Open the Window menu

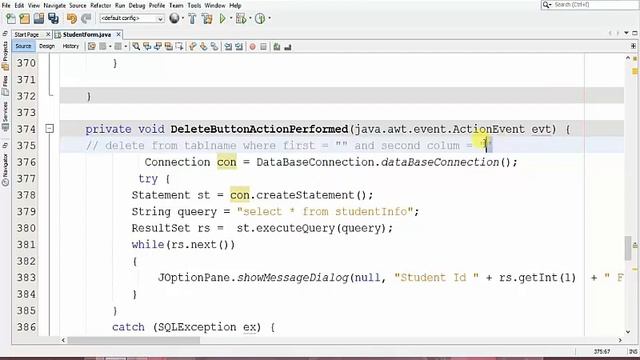[215, 6]
